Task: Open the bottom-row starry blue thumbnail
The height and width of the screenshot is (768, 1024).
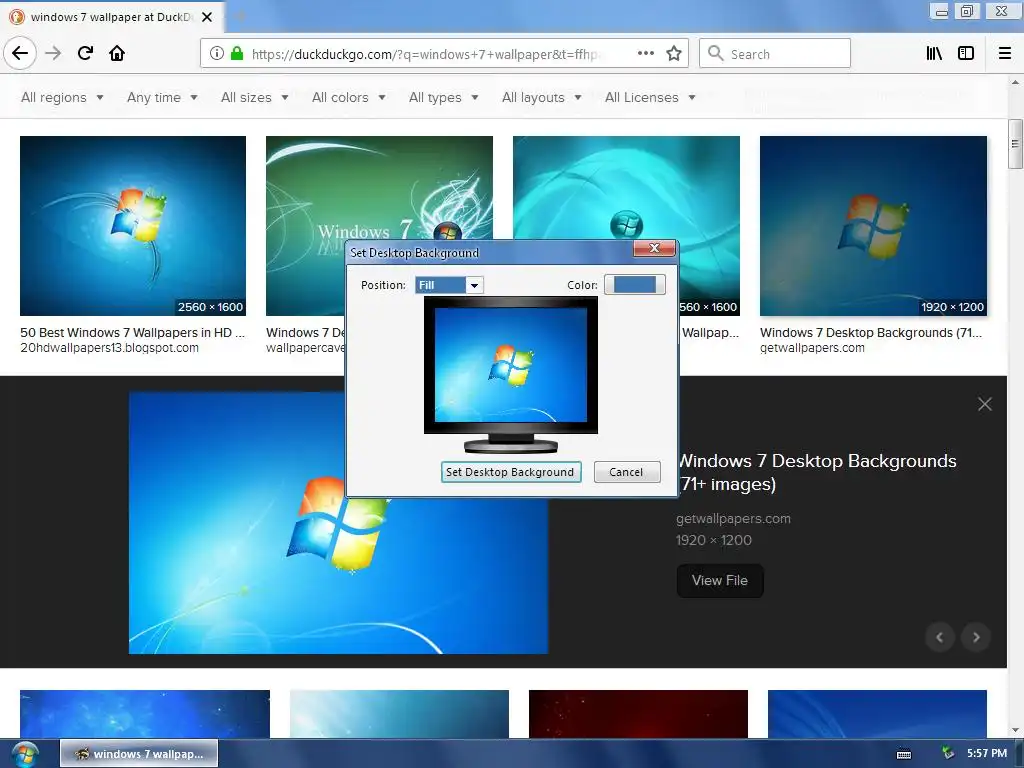Action: click(144, 714)
